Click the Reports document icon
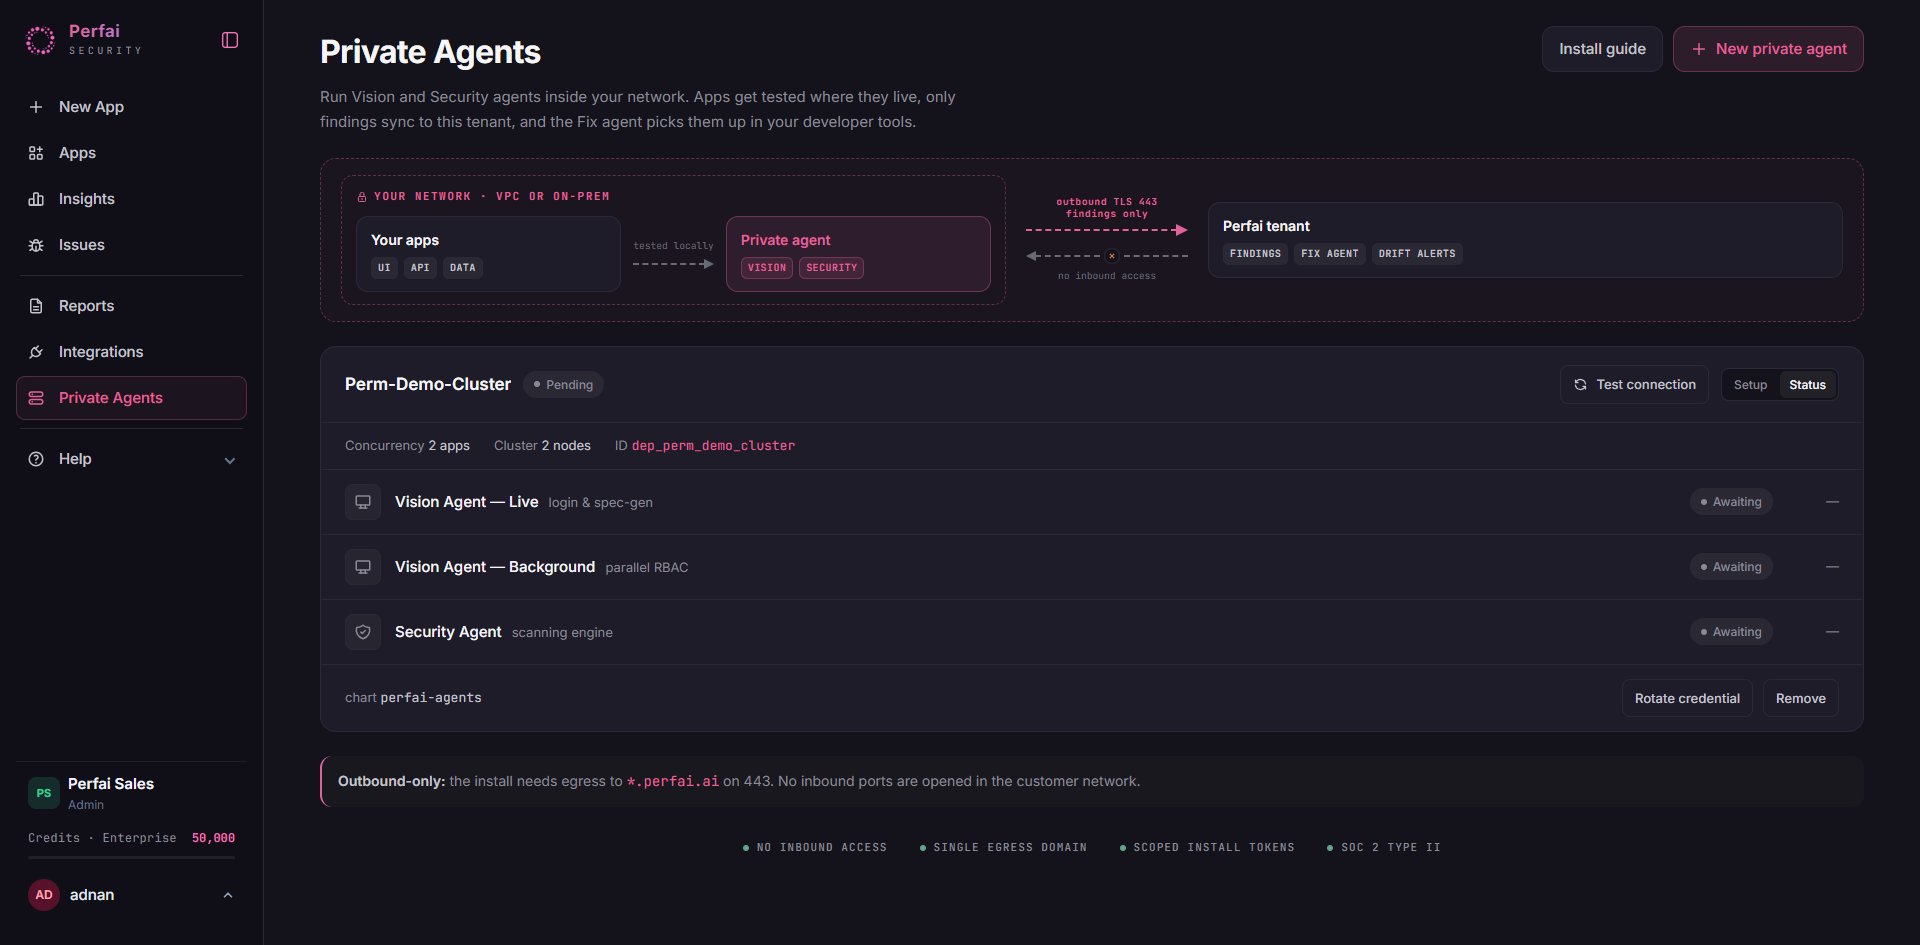The image size is (1920, 945). coord(36,306)
